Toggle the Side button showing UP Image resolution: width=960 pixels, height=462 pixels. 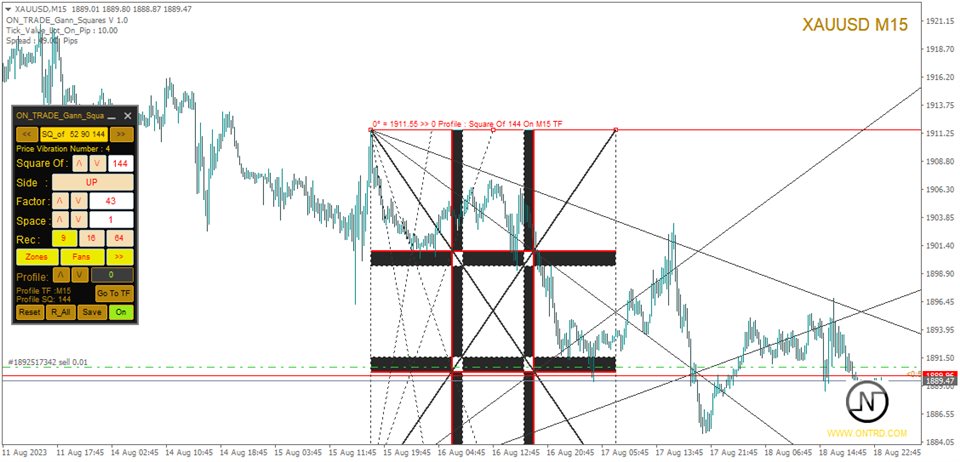tap(92, 182)
